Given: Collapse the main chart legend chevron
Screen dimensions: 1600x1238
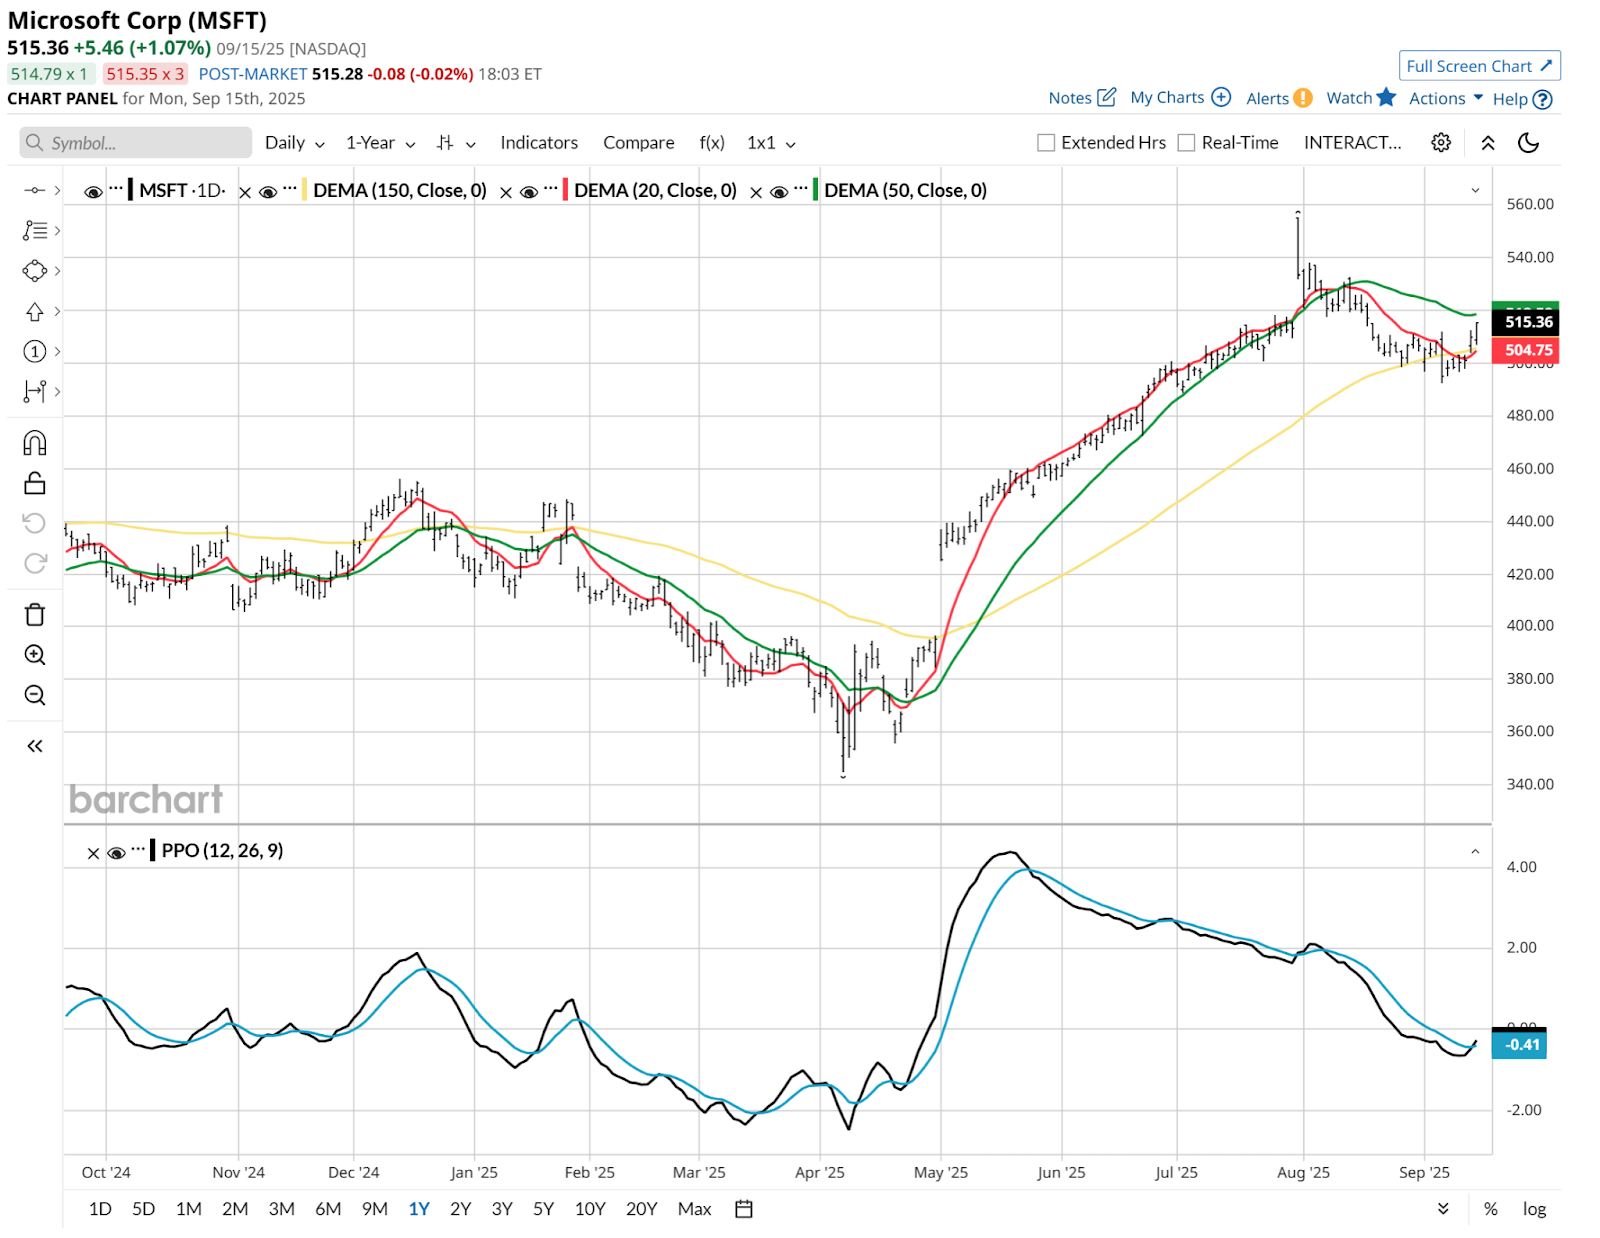Looking at the screenshot, I should [1475, 190].
